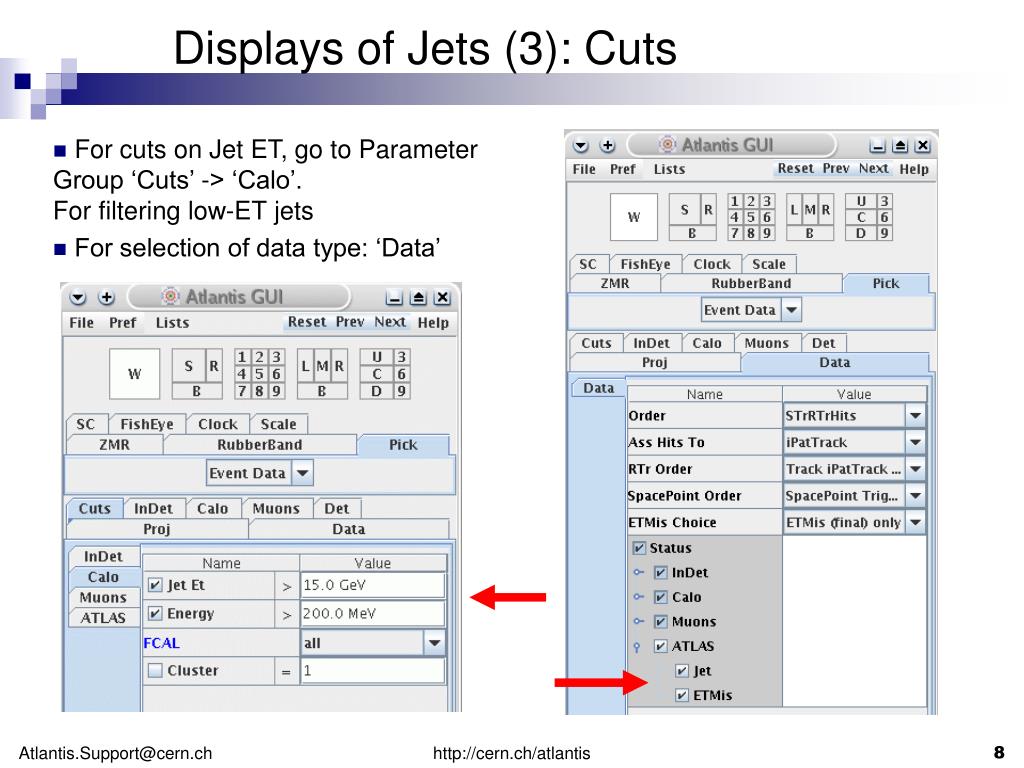Click the '=' operator next to Cluster
Viewport: 1024px width, 768px height.
pyautogui.click(x=286, y=671)
